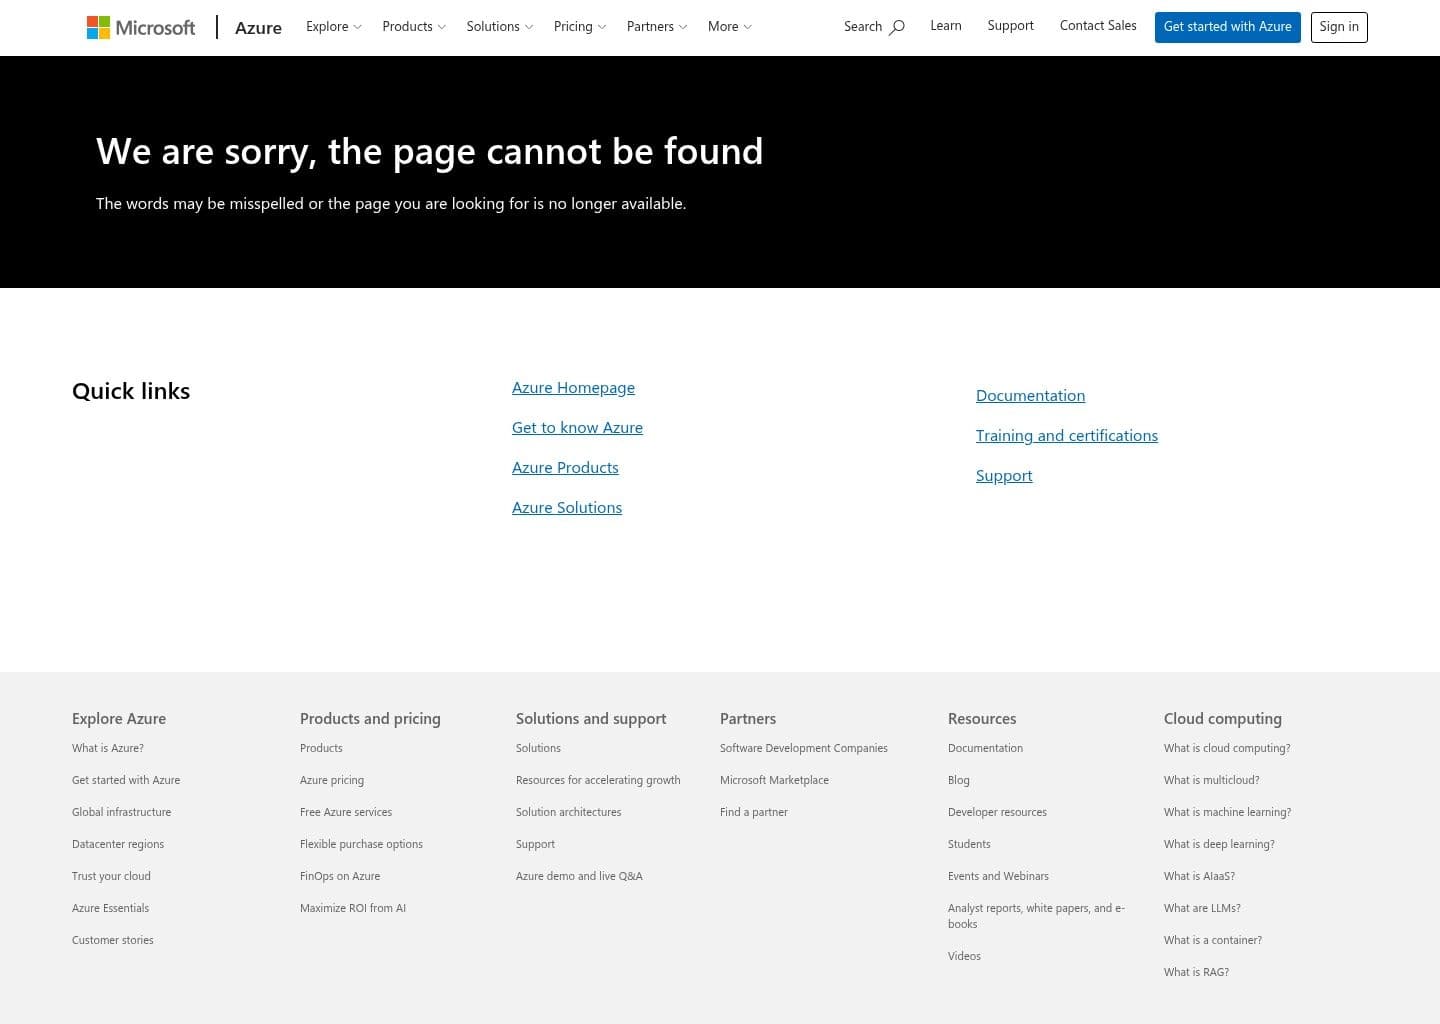Open the Products dropdown in header

point(414,27)
